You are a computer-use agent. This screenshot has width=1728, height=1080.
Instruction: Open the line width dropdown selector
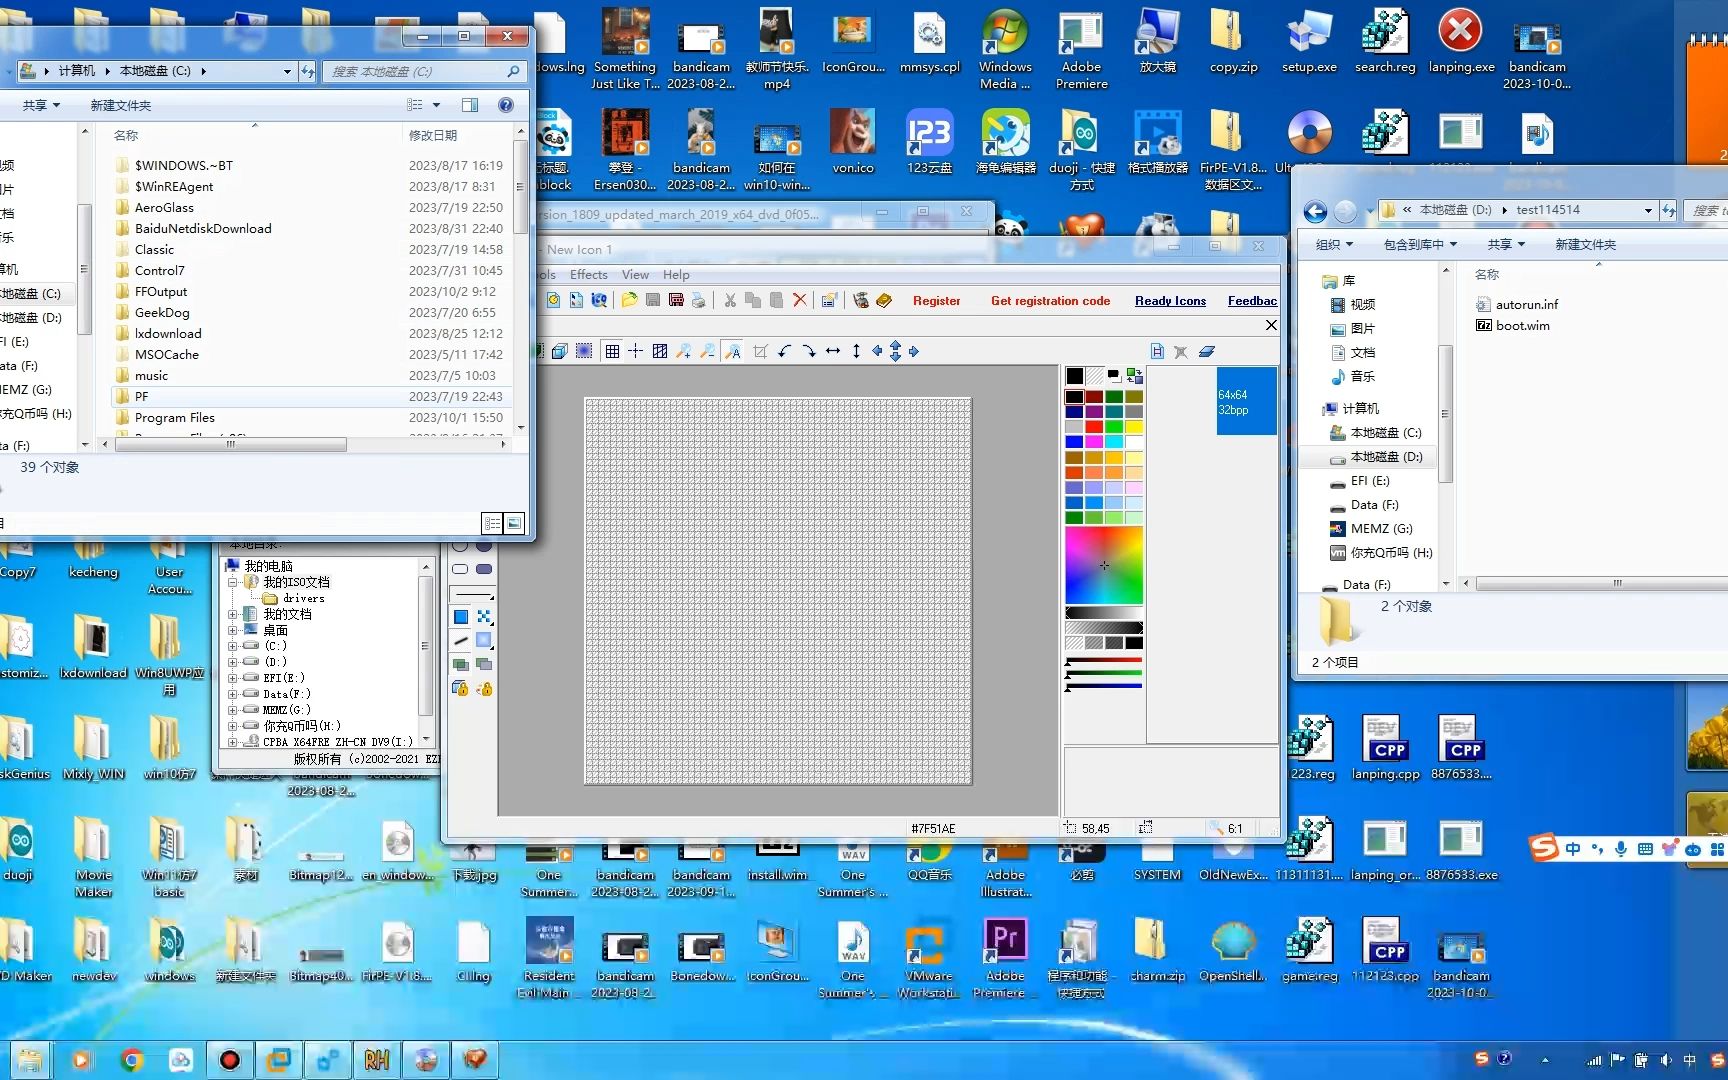click(x=472, y=596)
